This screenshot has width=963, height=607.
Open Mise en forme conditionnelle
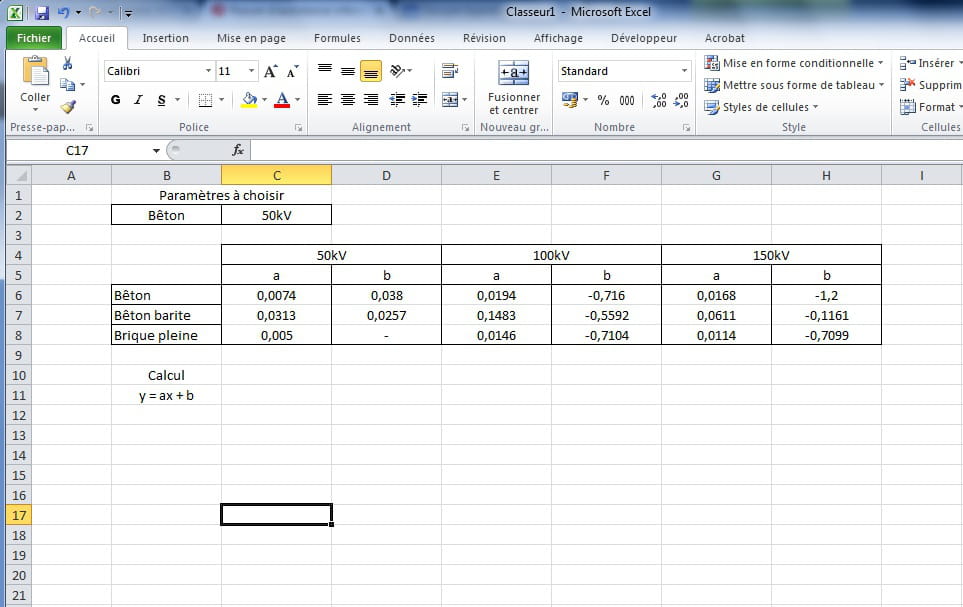click(x=794, y=63)
